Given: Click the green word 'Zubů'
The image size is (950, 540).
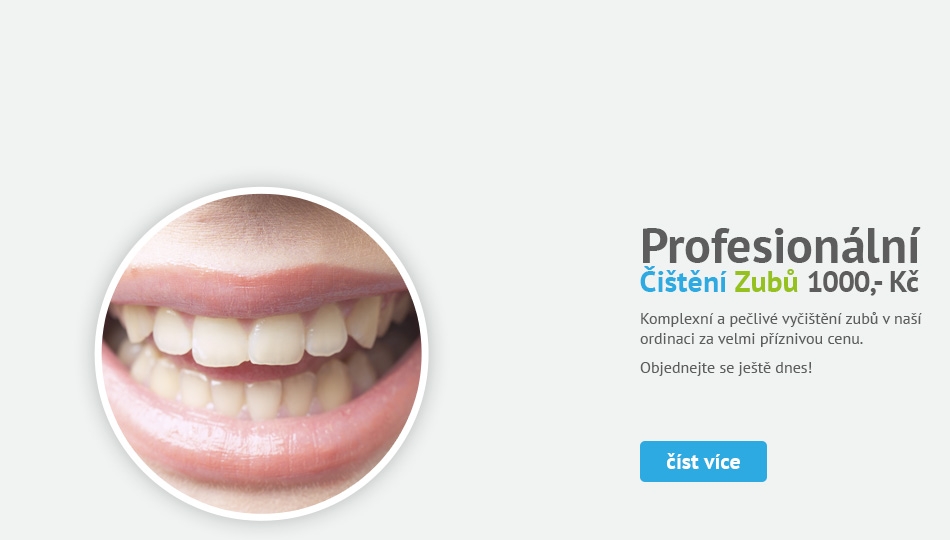Looking at the screenshot, I should (766, 282).
